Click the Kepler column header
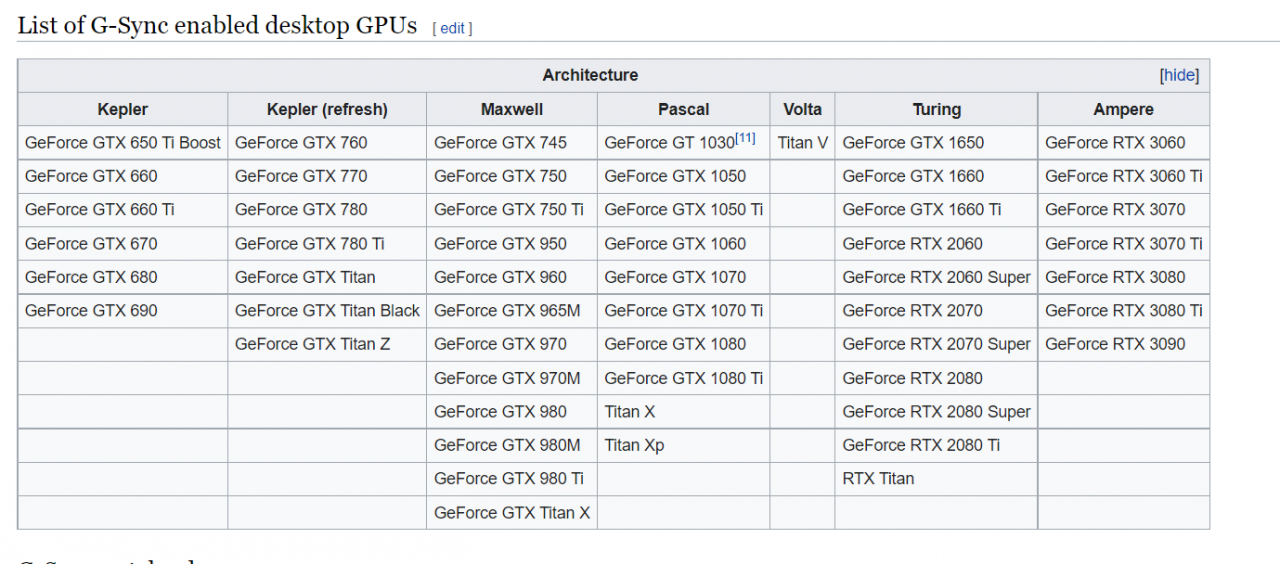The height and width of the screenshot is (564, 1280). point(123,109)
